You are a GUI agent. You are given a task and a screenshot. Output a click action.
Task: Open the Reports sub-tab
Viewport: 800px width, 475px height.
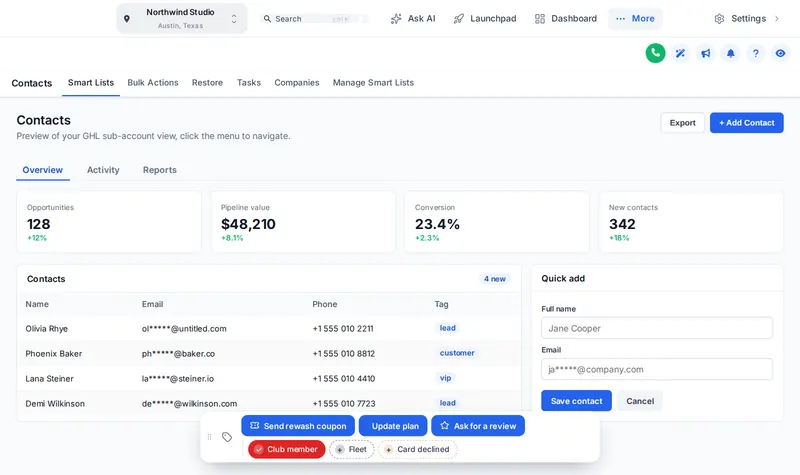[160, 170]
